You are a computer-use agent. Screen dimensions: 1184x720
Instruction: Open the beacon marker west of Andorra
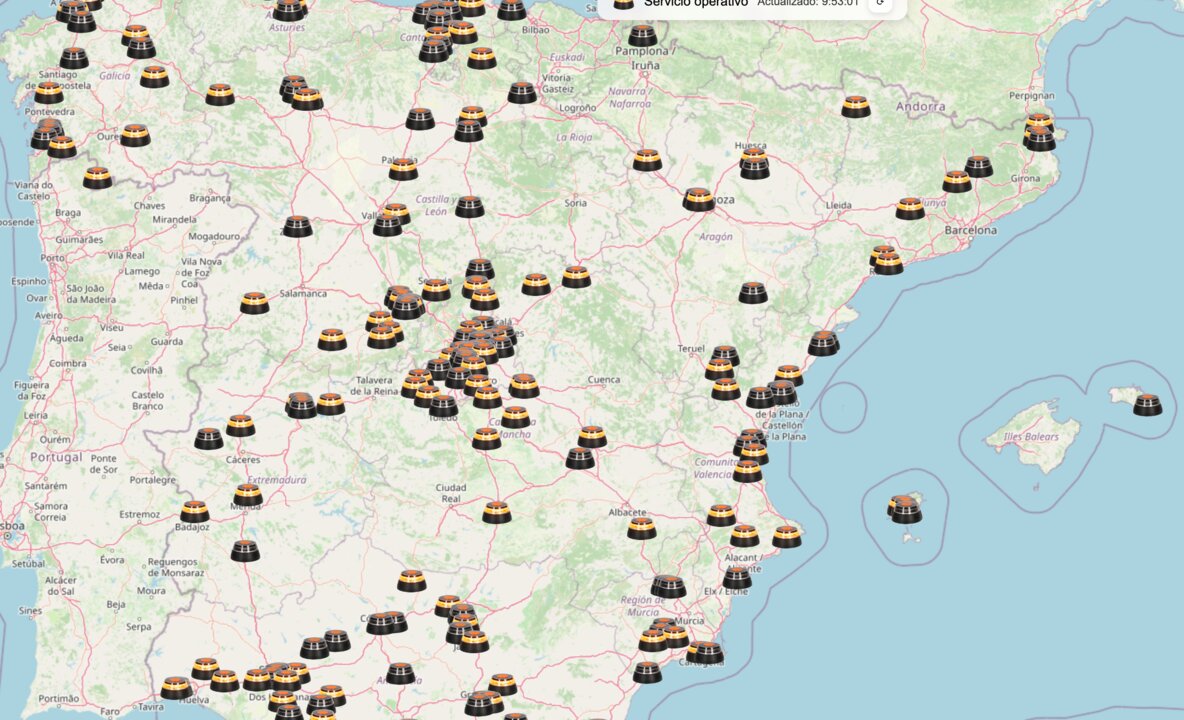(855, 106)
